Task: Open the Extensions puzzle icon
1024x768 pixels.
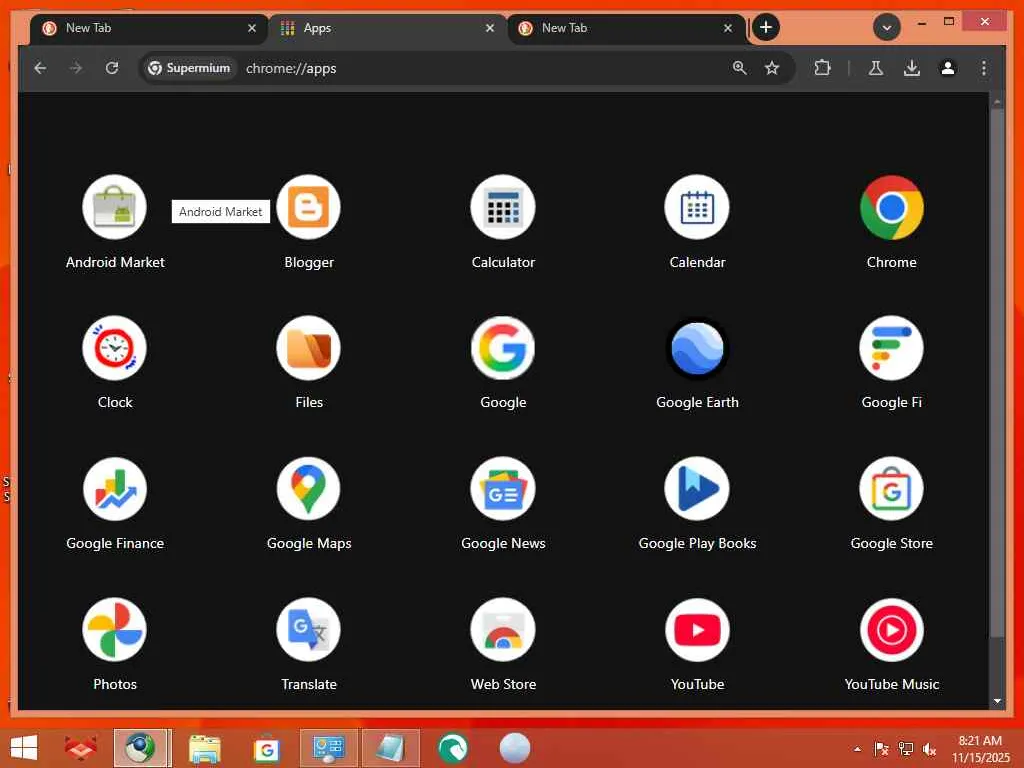Action: point(822,68)
